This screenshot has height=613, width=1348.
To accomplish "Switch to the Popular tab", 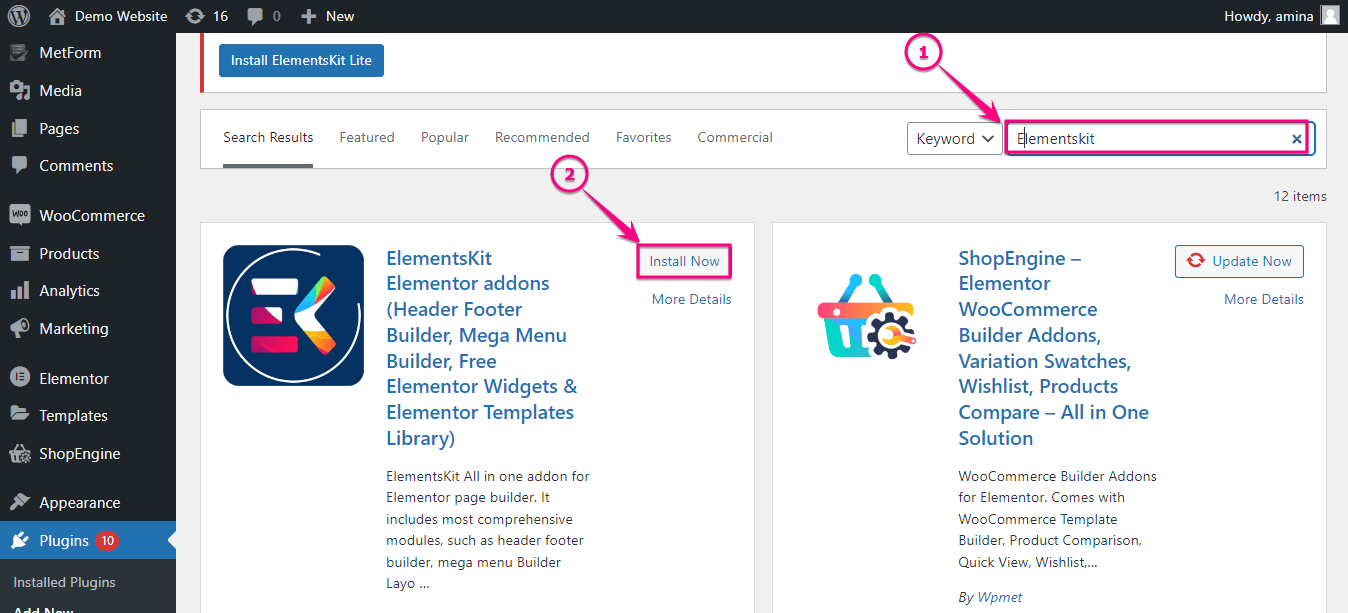I will tap(445, 138).
